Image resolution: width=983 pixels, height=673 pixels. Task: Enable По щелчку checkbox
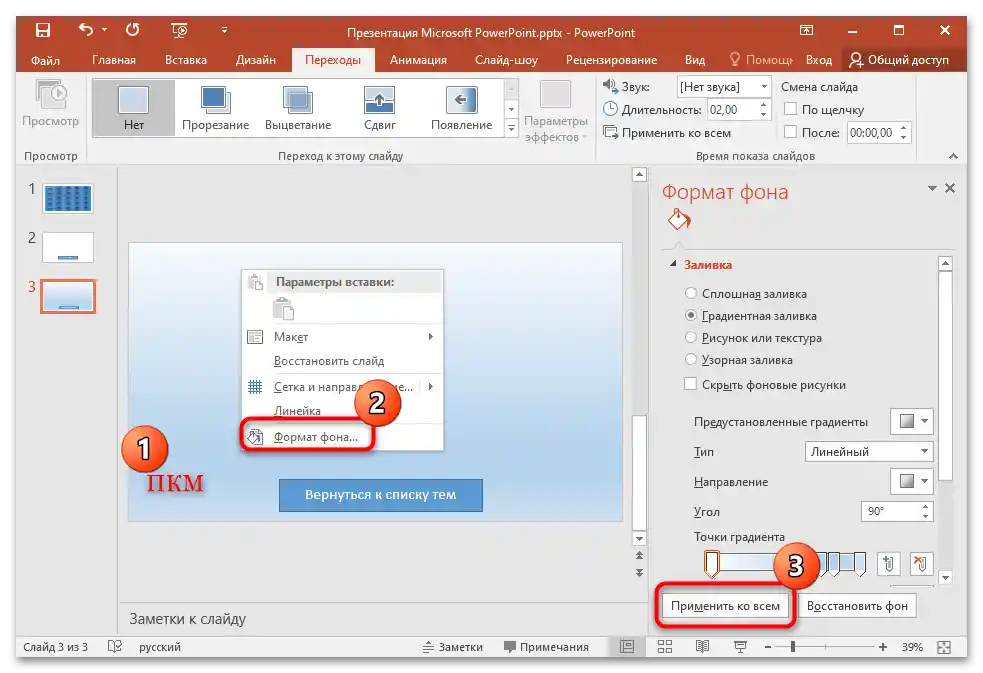coord(791,109)
